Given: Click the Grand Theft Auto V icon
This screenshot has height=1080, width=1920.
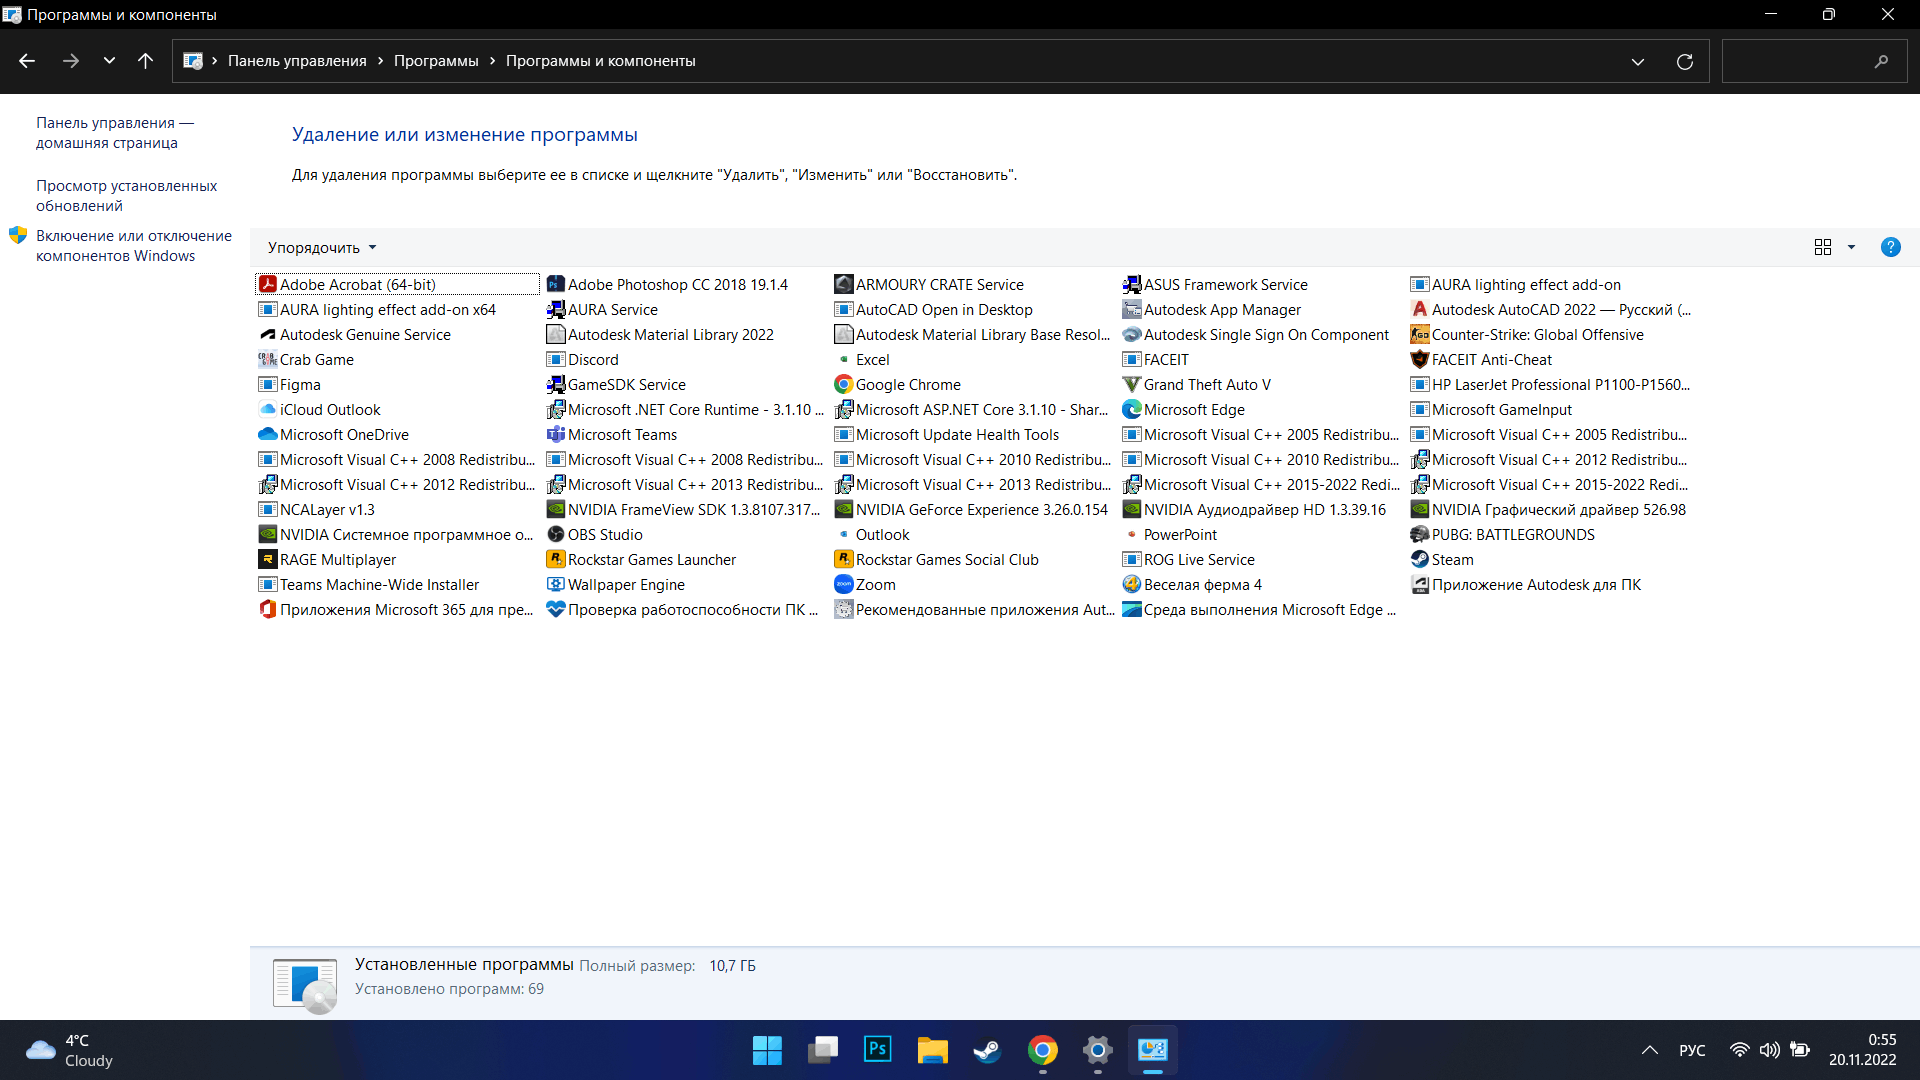Looking at the screenshot, I should tap(1132, 385).
